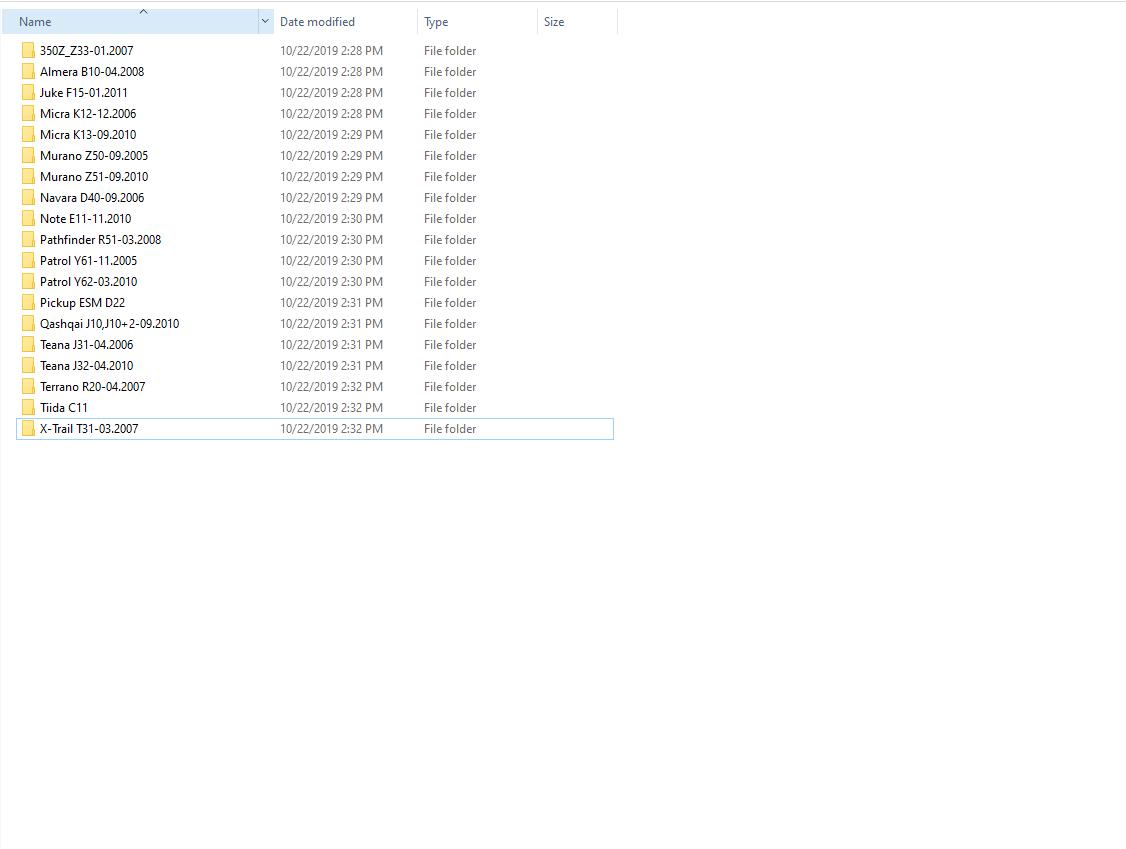Click the folder icon of Micra K12-12.2006
The height and width of the screenshot is (849, 1126).
pyautogui.click(x=28, y=113)
